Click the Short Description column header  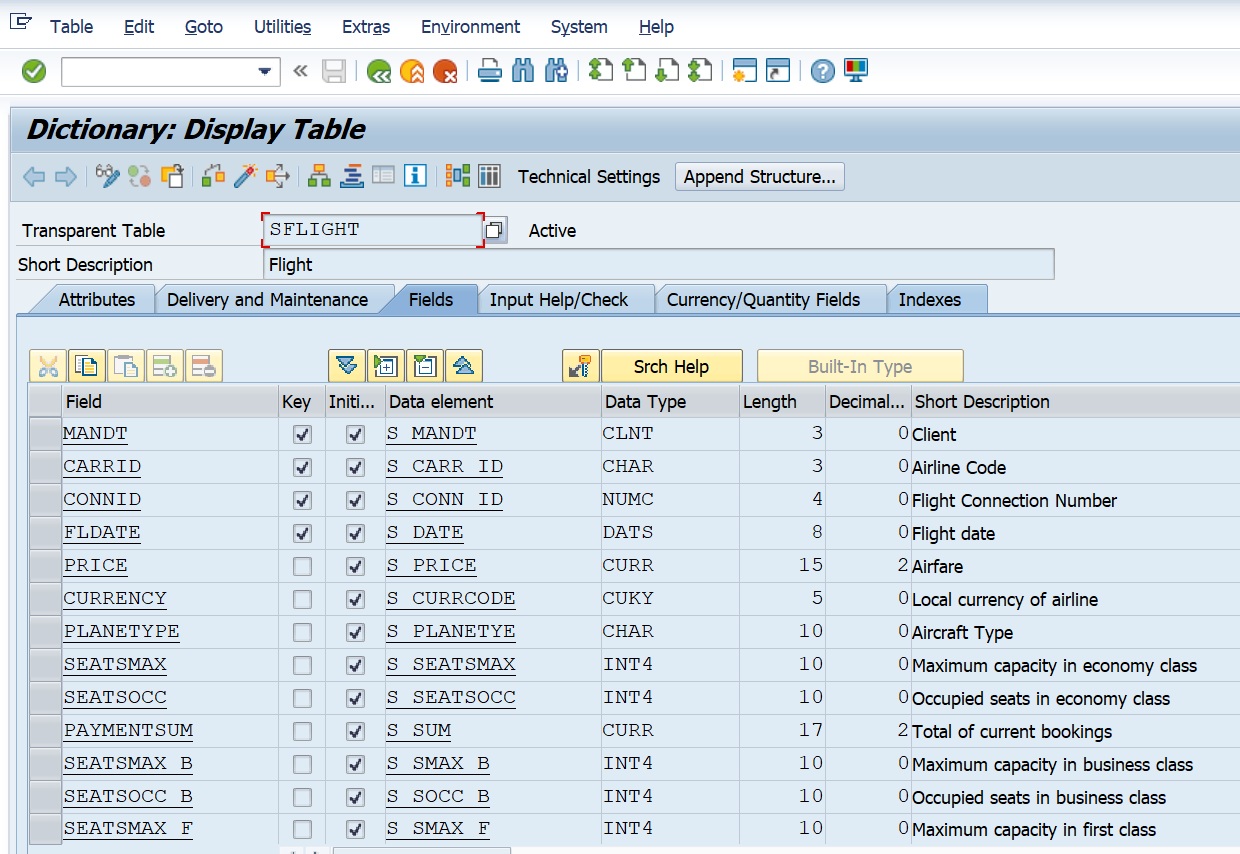(981, 401)
